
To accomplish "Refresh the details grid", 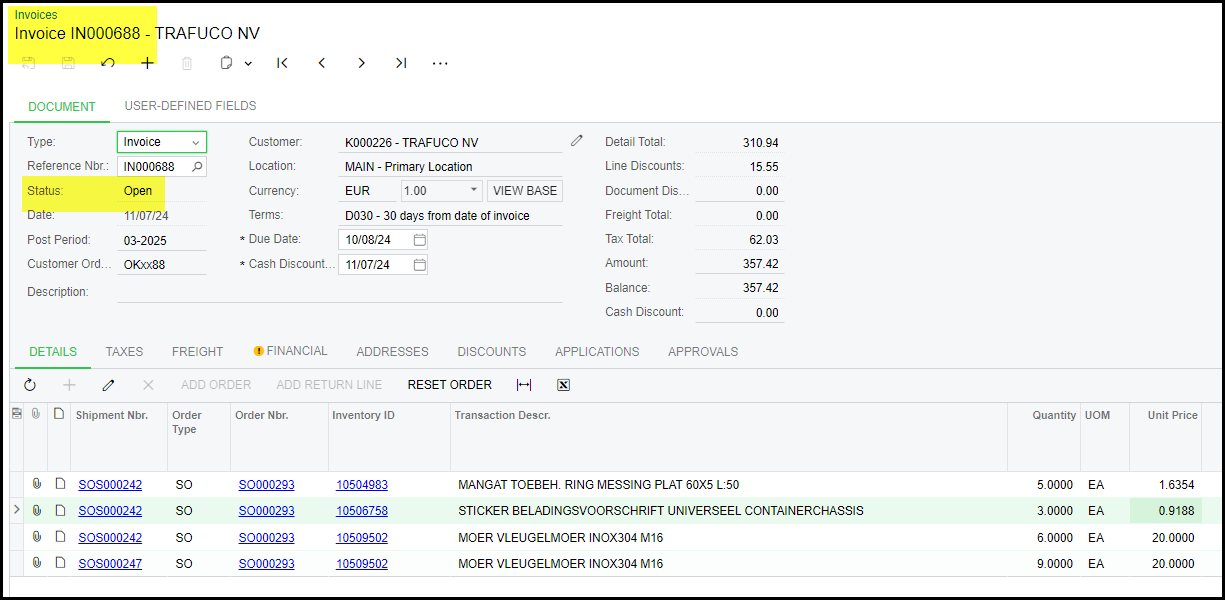I will [x=30, y=385].
